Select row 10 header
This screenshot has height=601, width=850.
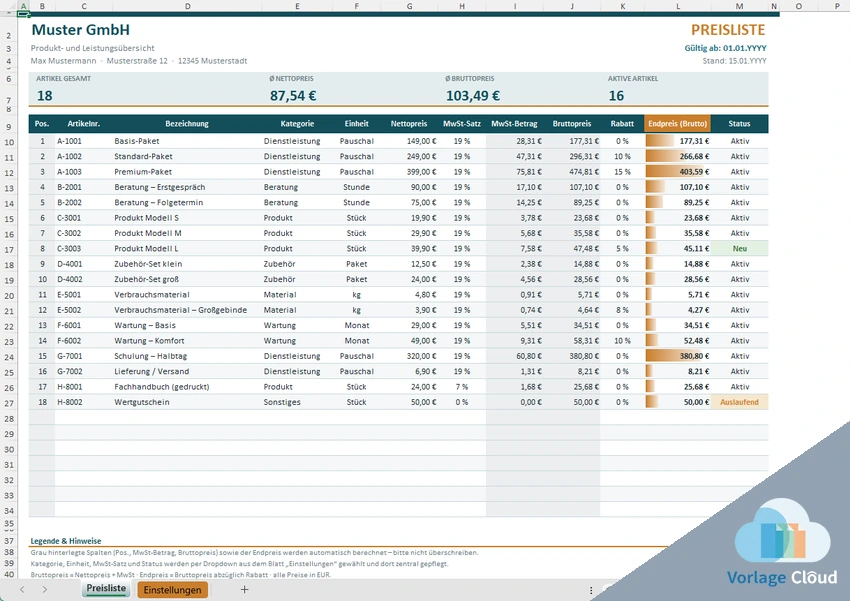[9, 142]
